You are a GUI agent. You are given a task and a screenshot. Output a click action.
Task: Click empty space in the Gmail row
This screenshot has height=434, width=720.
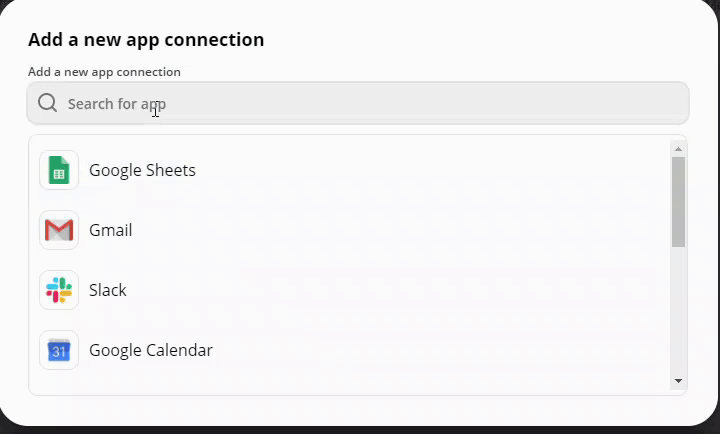point(413,230)
